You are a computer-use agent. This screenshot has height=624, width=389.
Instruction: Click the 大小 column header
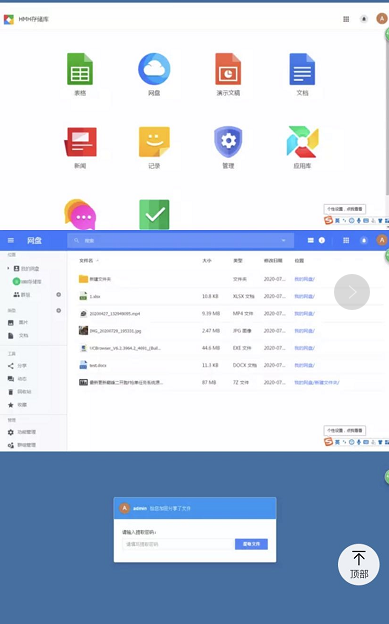[x=207, y=261]
